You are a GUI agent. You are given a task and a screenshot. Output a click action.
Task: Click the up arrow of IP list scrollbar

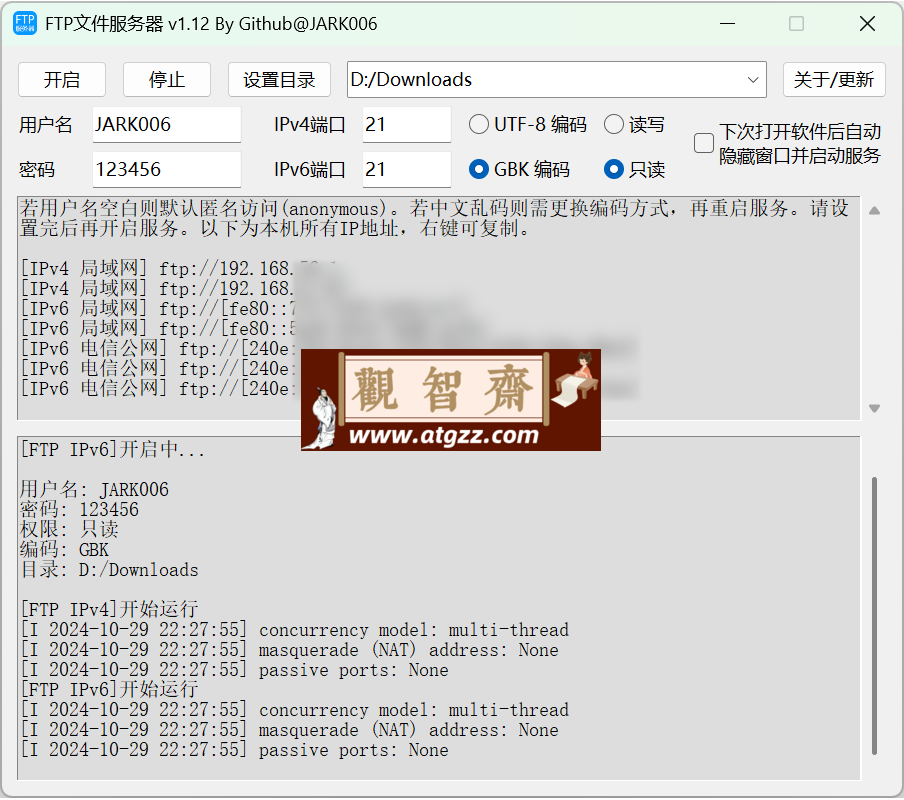(874, 210)
